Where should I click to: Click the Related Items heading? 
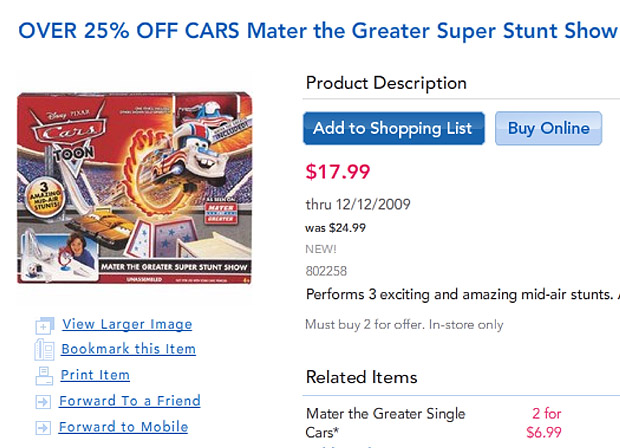point(361,377)
